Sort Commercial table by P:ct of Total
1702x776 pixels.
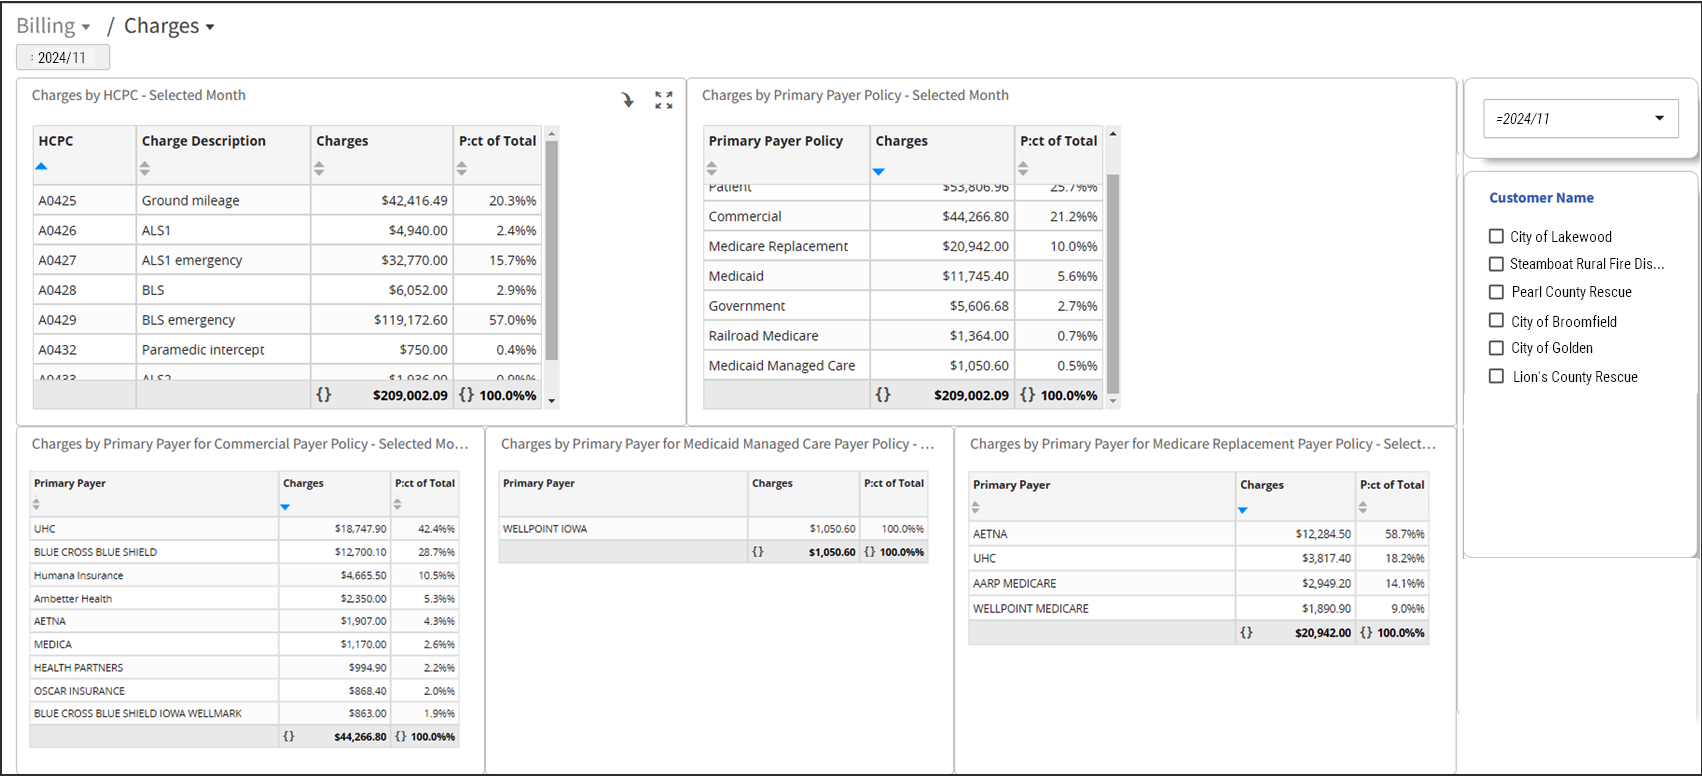(x=398, y=504)
